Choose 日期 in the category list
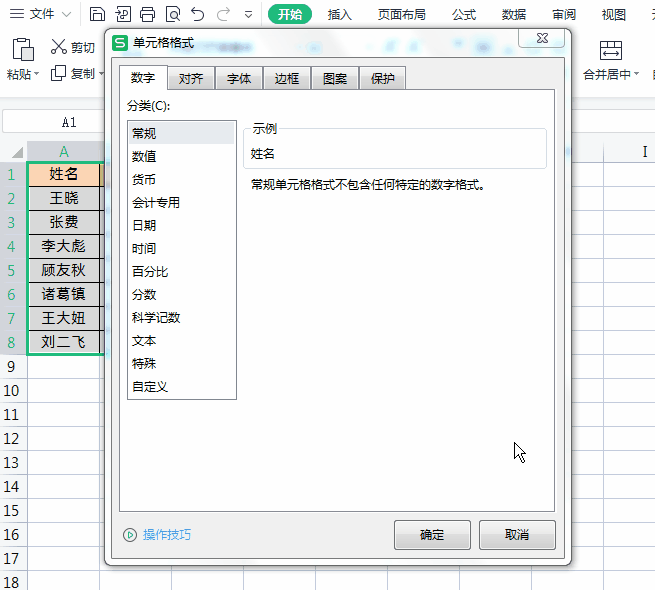The height and width of the screenshot is (590, 655). click(x=181, y=225)
